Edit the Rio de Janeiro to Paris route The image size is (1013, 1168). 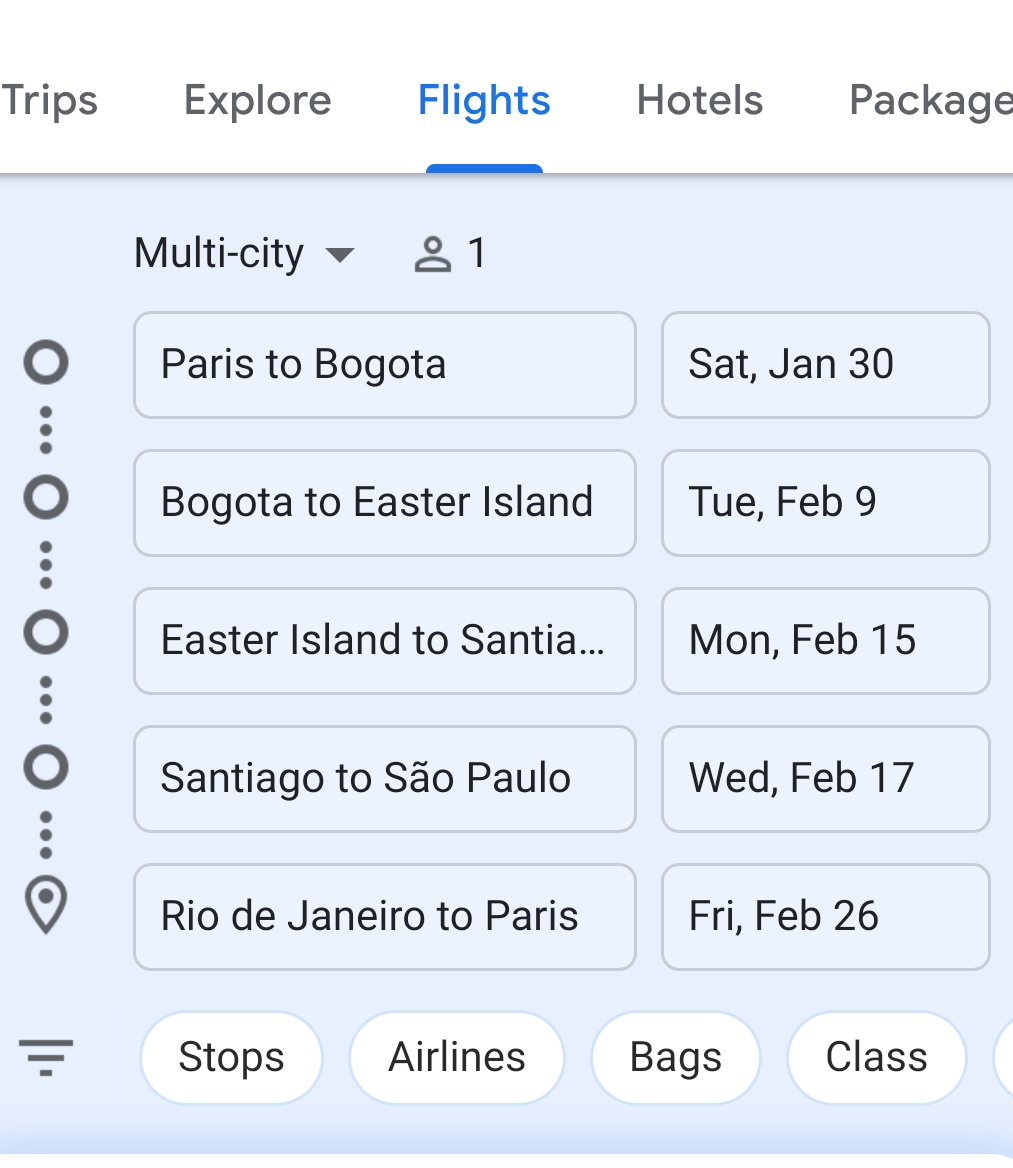(x=384, y=917)
